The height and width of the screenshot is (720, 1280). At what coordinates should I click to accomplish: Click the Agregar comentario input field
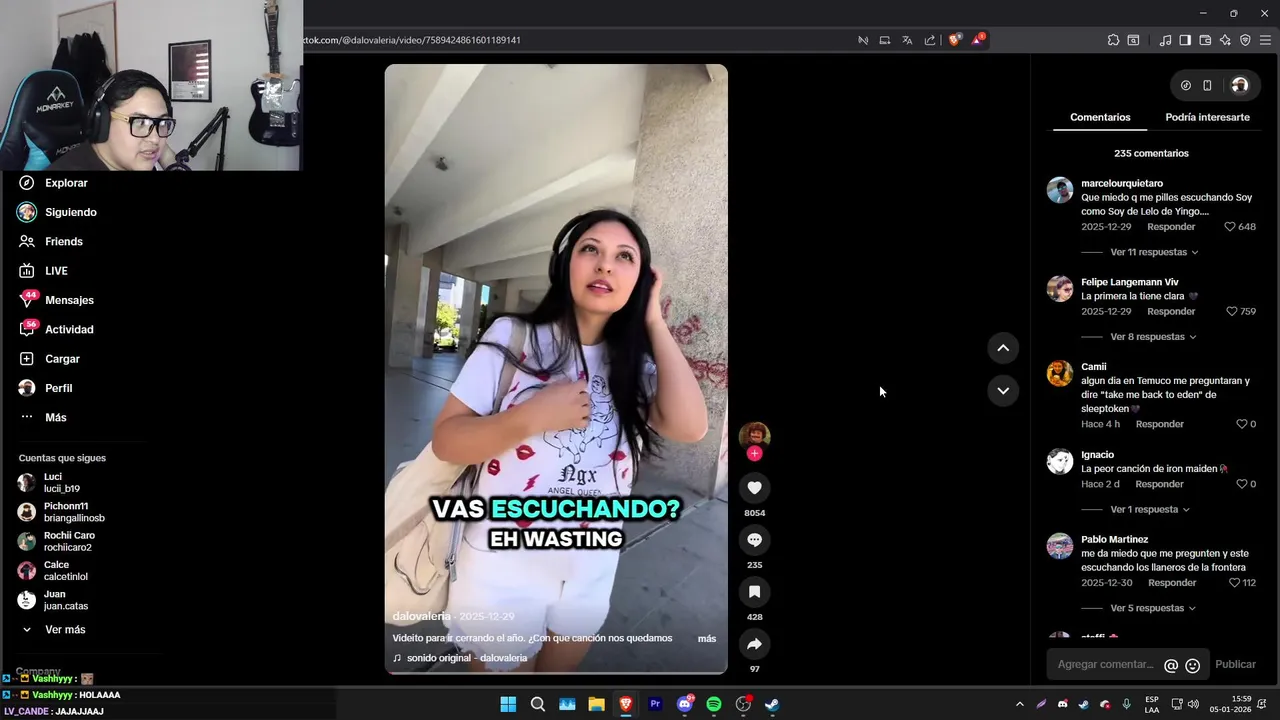(1105, 665)
